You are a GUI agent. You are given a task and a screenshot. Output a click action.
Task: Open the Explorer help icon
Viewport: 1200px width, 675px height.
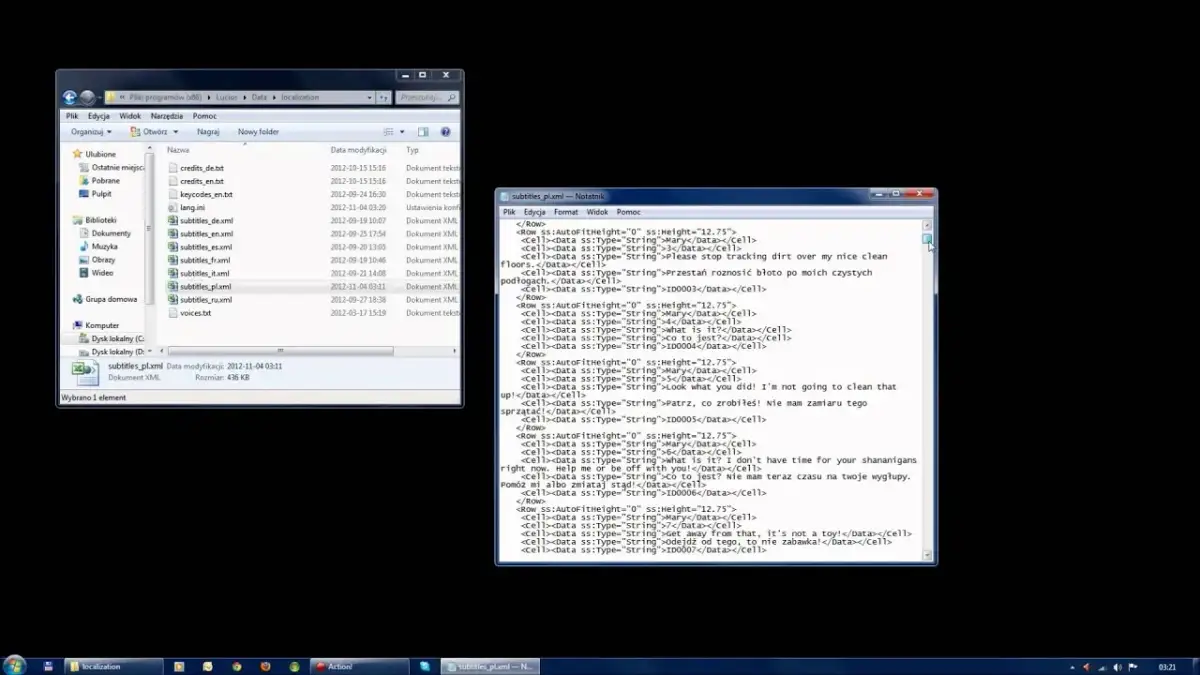(x=446, y=132)
